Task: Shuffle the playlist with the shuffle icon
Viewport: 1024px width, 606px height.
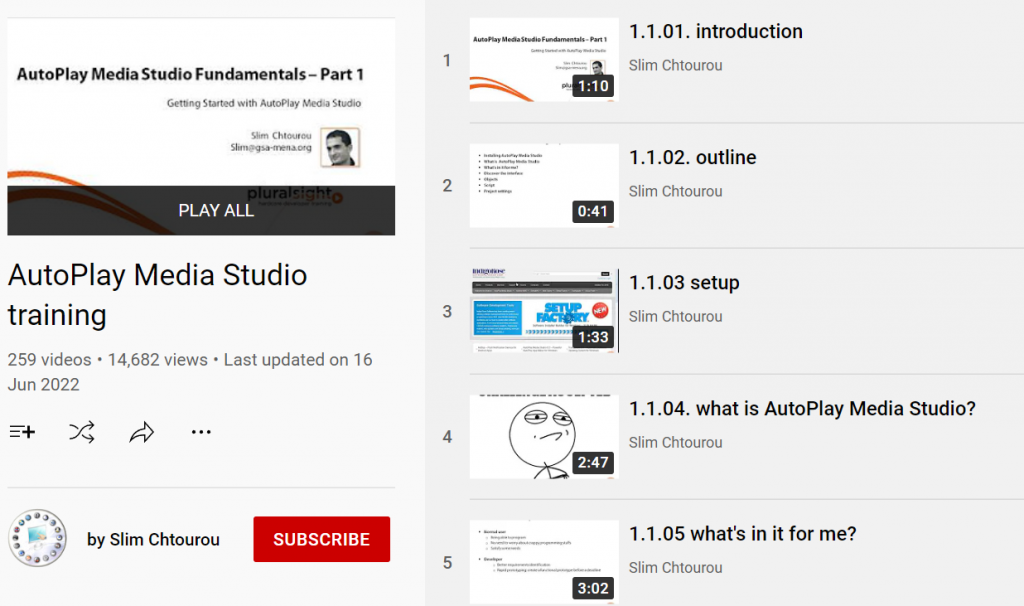Action: (x=82, y=432)
